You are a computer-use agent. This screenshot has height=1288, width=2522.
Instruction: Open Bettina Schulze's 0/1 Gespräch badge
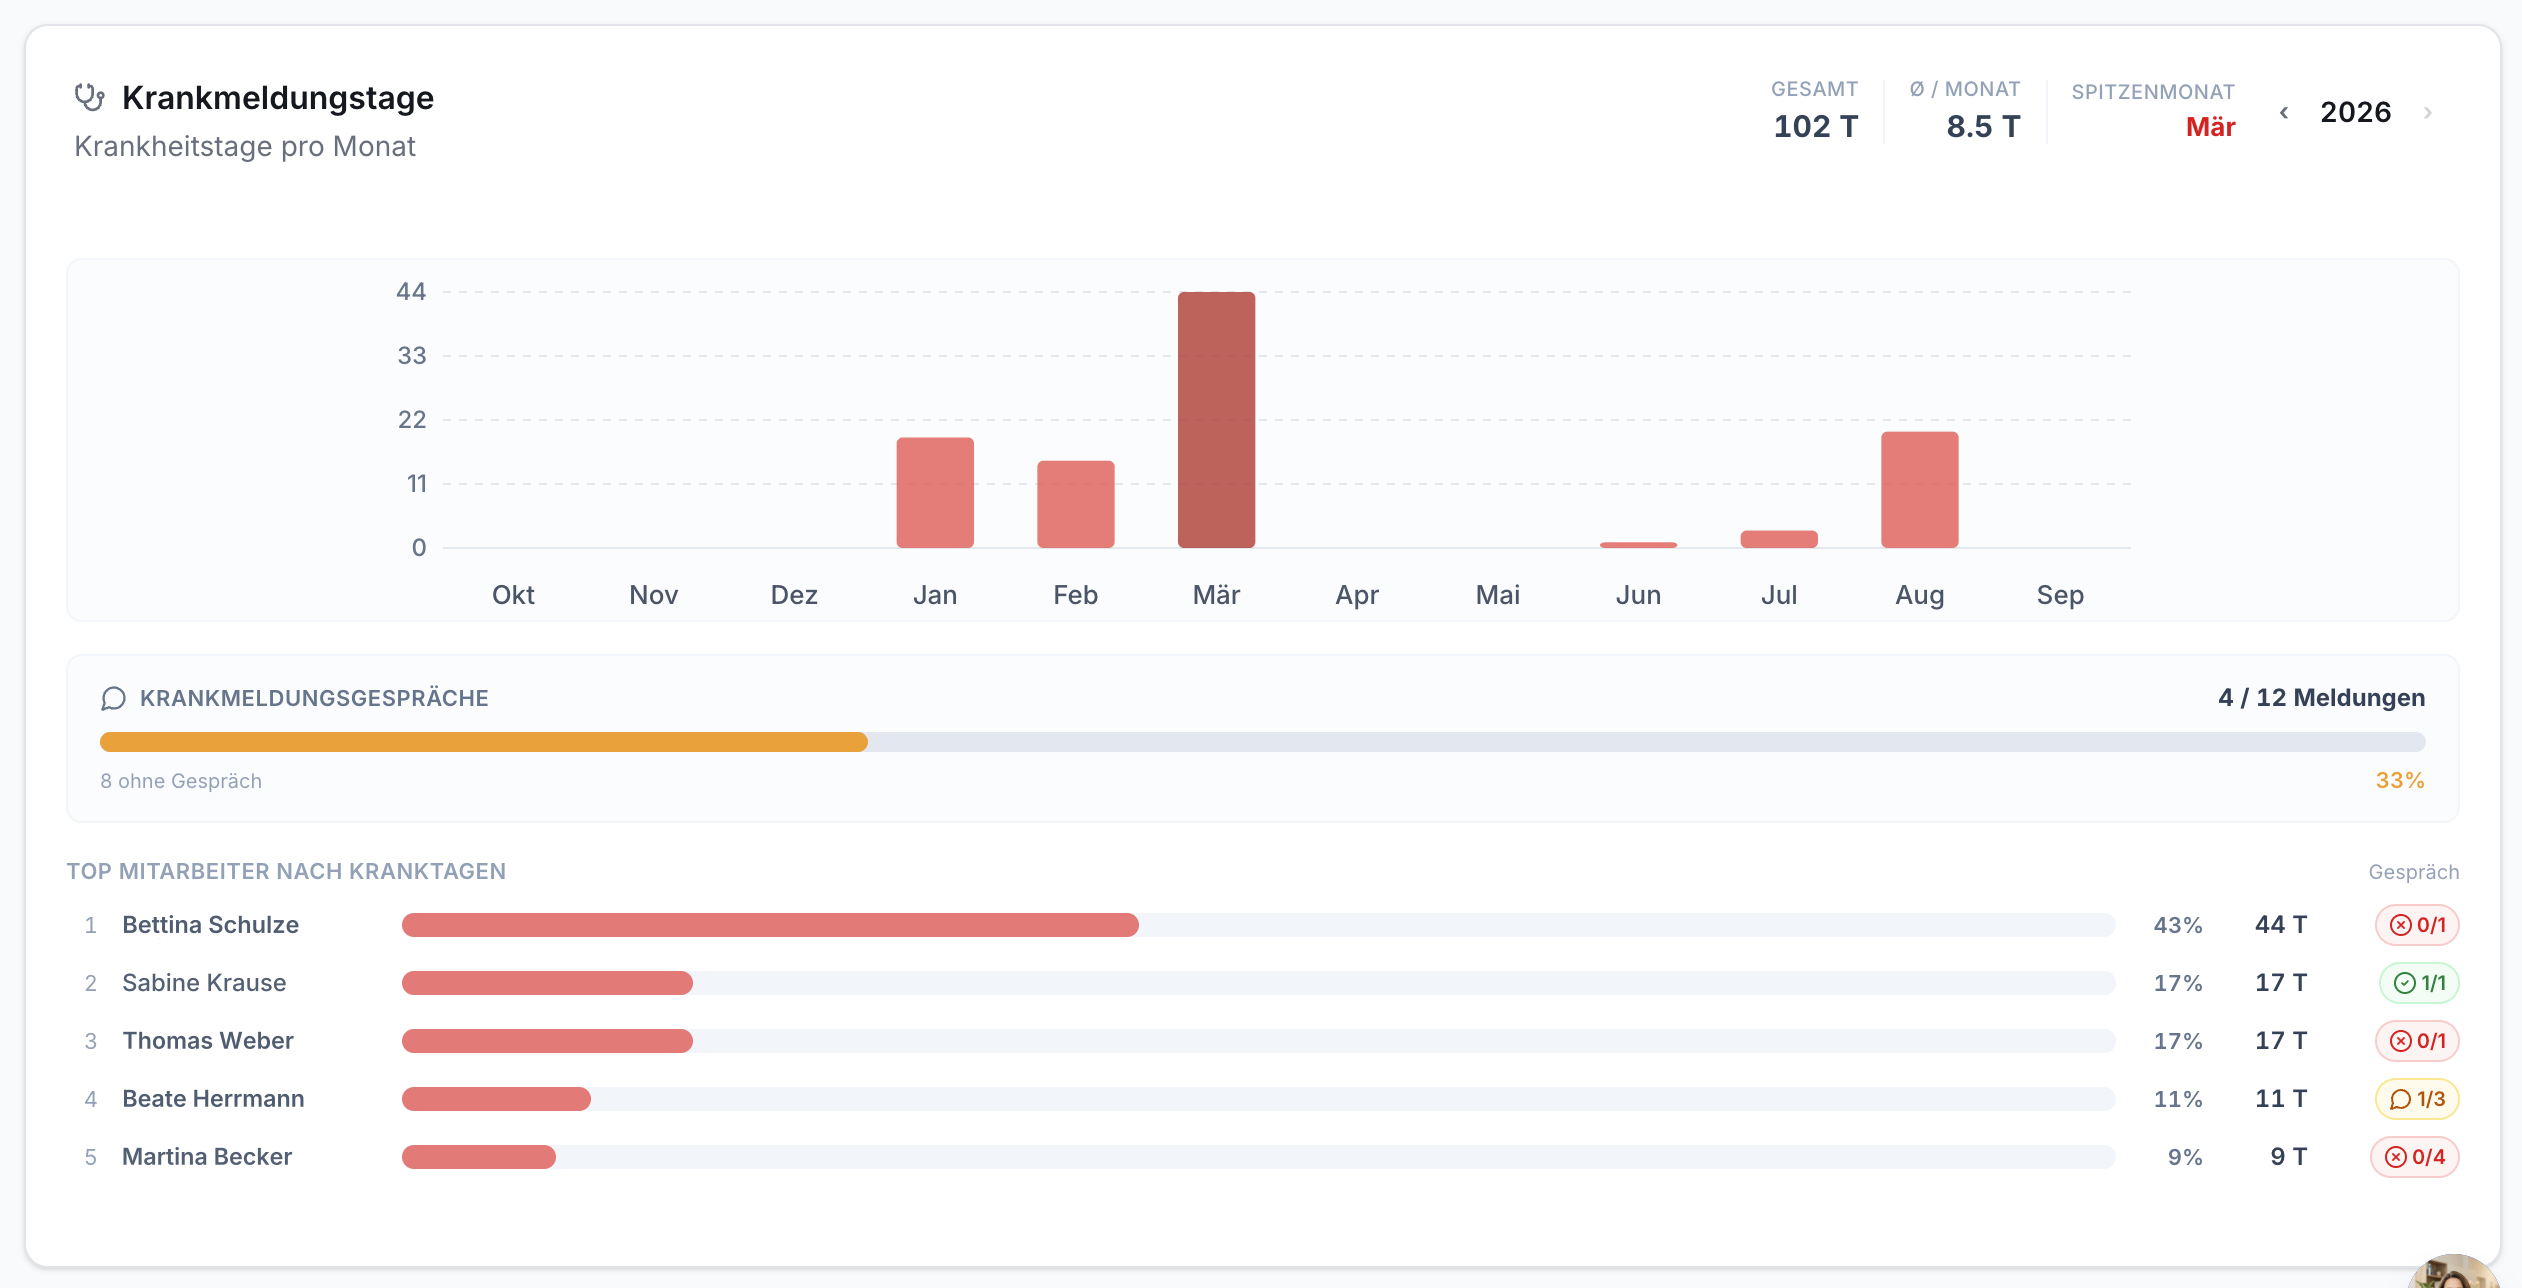point(2417,925)
